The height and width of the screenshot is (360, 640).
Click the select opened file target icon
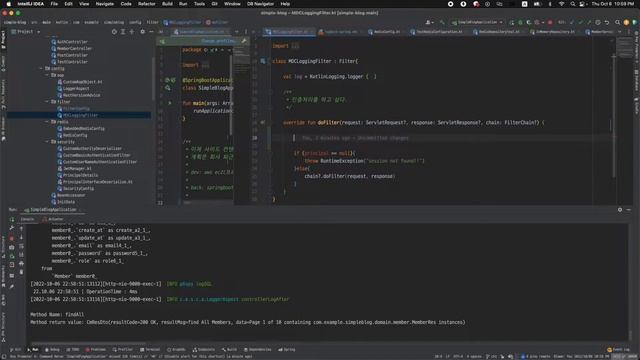tap(114, 31)
